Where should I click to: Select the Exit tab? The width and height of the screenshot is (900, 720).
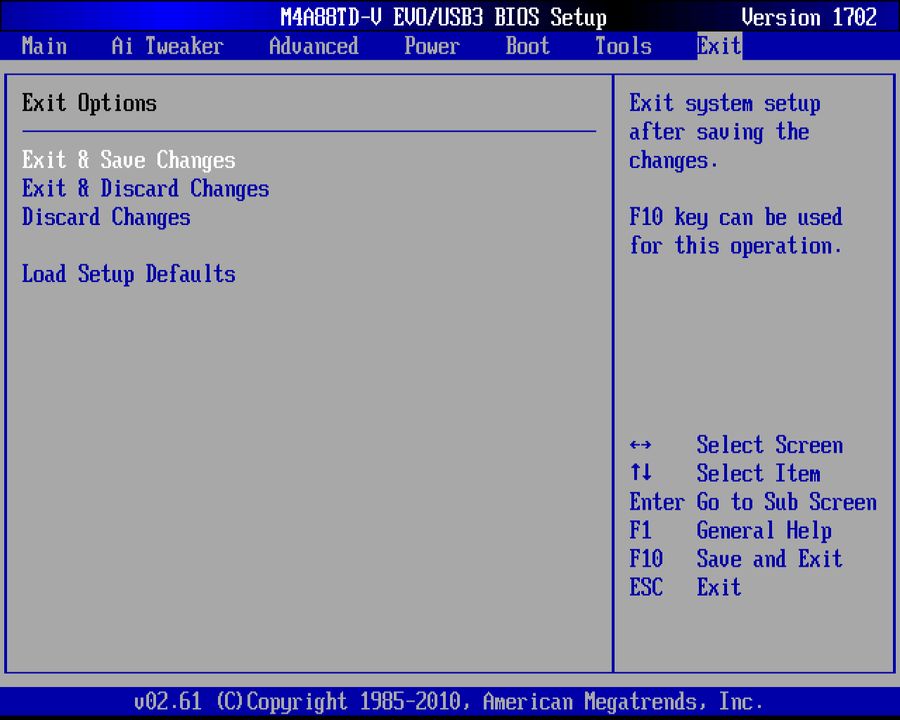[x=718, y=46]
